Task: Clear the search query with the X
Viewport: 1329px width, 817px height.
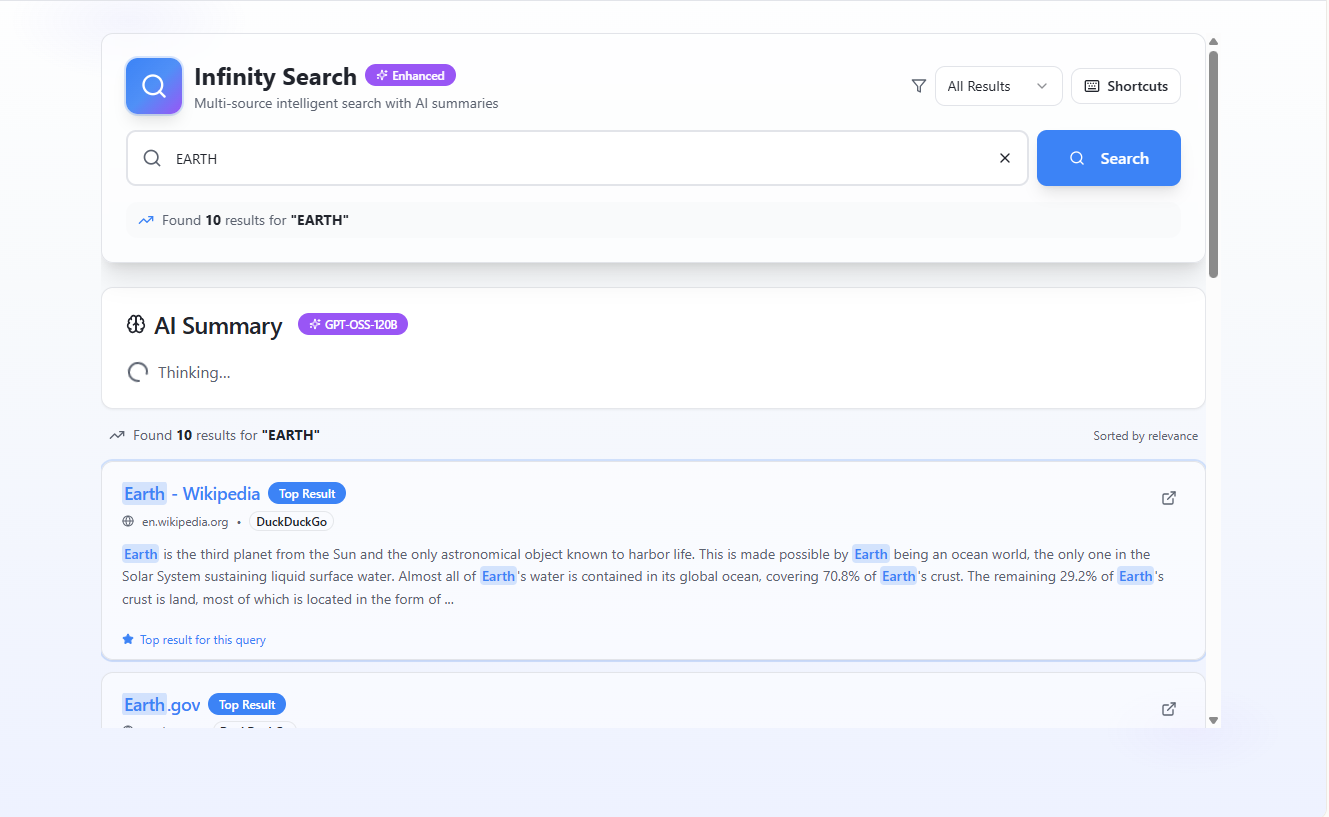Action: click(1004, 157)
